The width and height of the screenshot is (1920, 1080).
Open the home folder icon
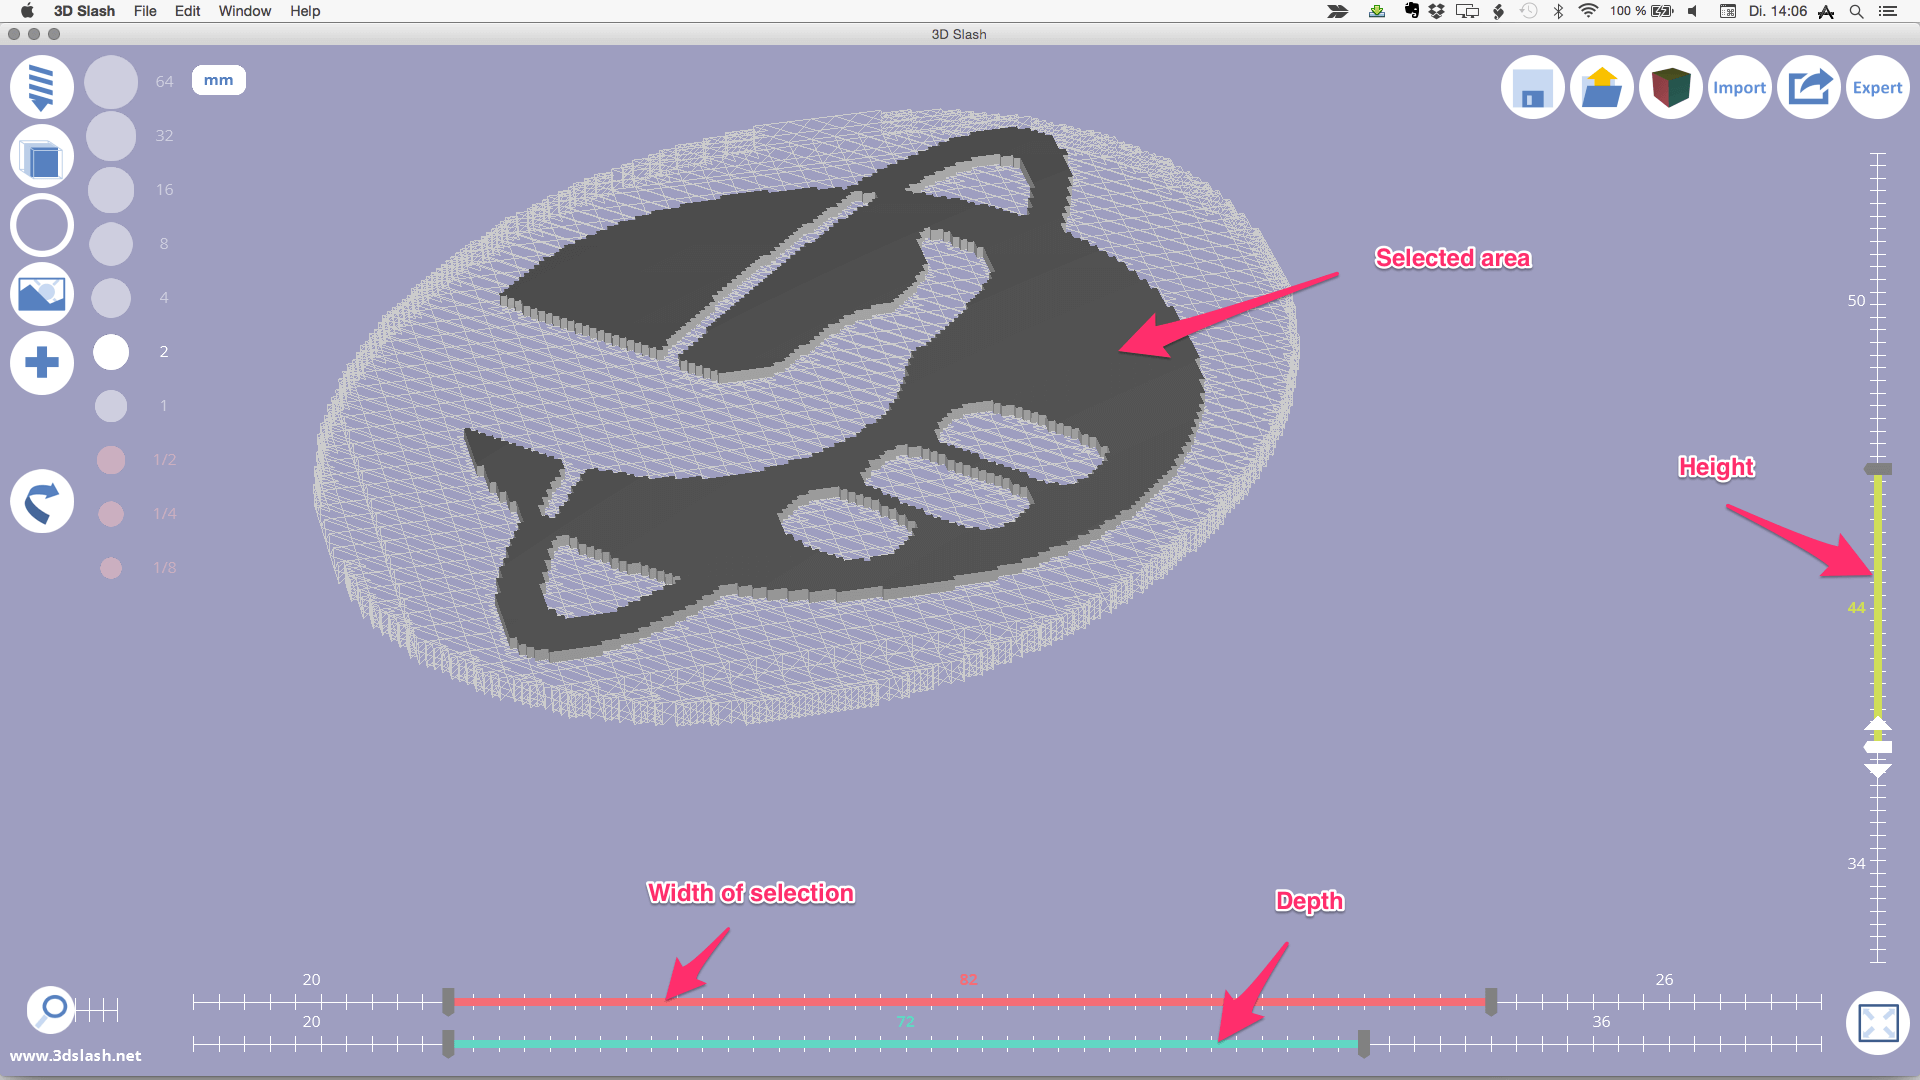click(x=1601, y=87)
